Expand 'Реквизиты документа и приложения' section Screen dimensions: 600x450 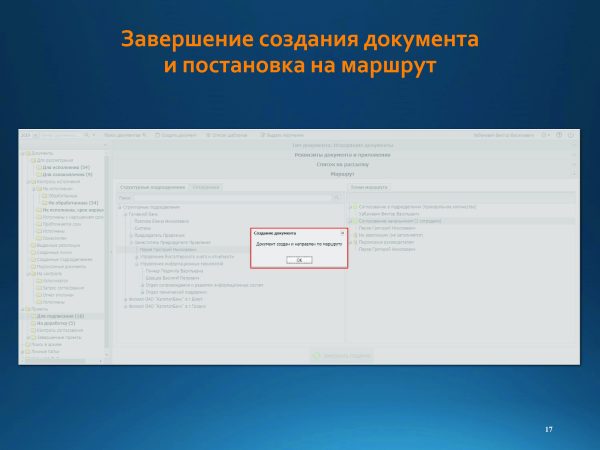point(342,155)
